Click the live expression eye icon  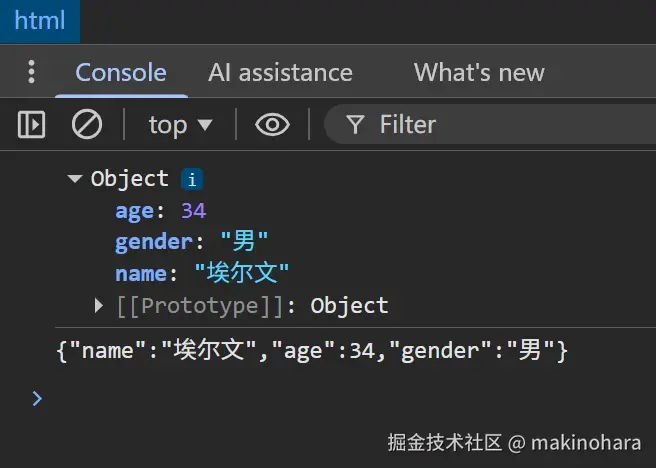tap(272, 124)
